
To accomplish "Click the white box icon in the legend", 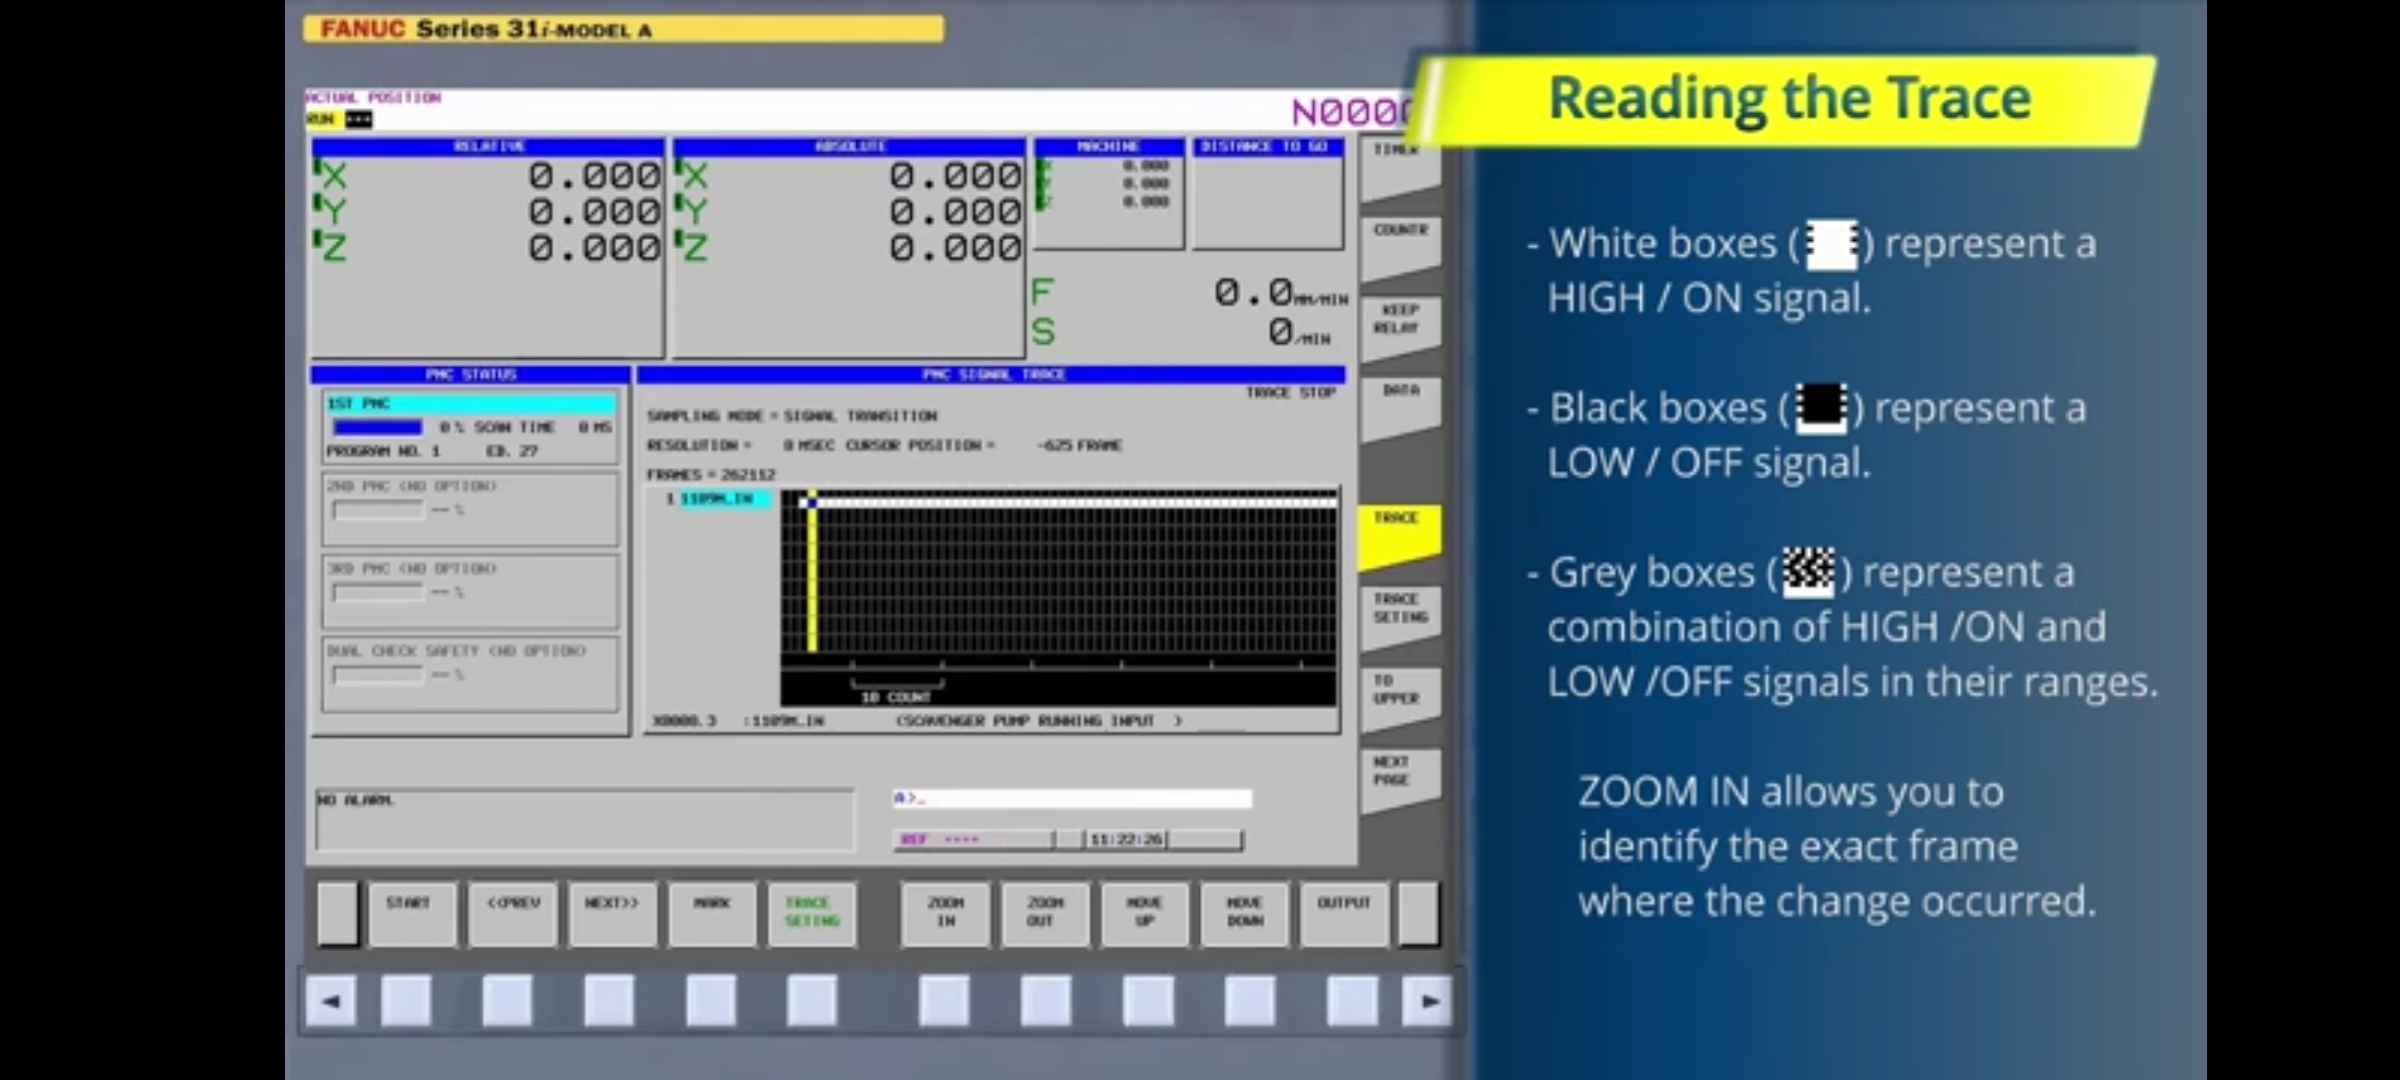I will pos(1832,244).
